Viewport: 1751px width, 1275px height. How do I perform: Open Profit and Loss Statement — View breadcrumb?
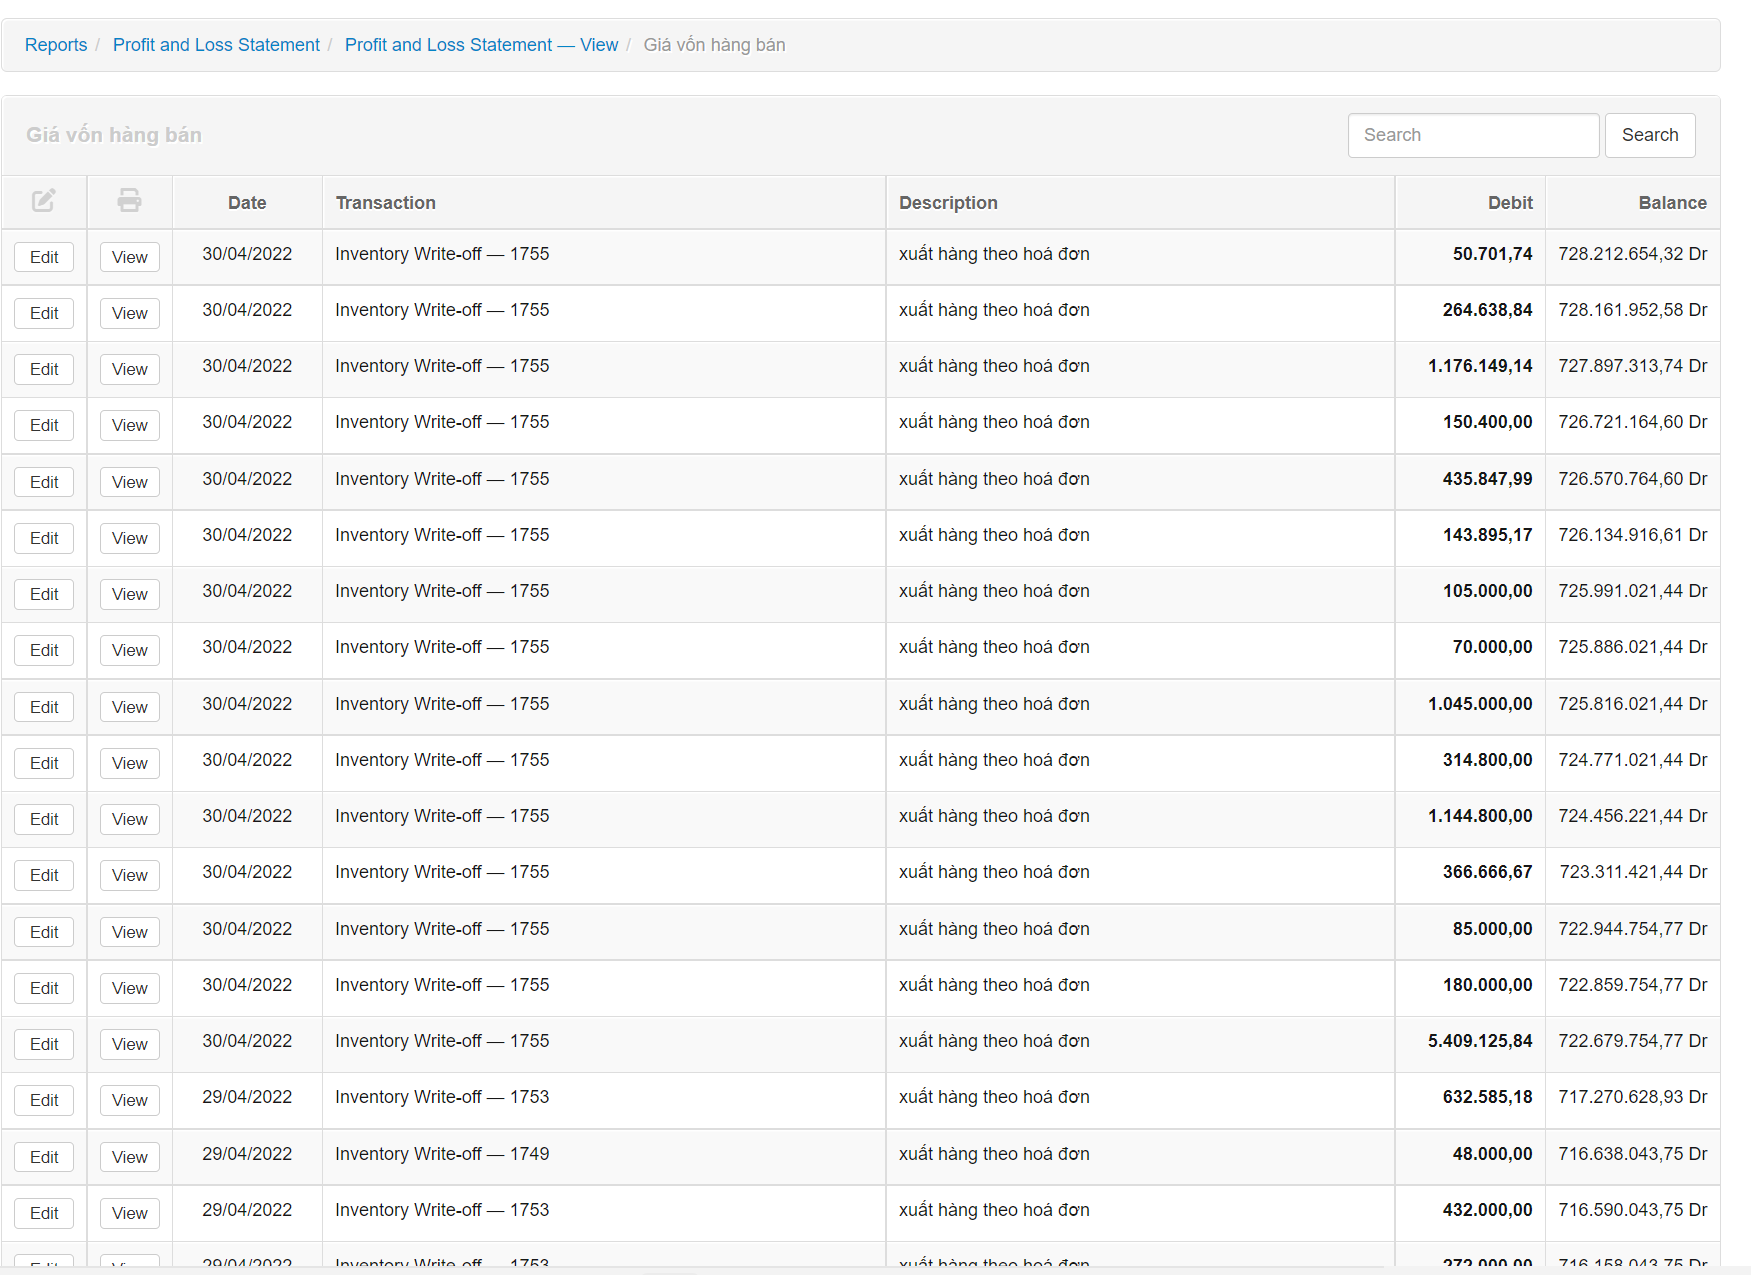click(x=481, y=45)
